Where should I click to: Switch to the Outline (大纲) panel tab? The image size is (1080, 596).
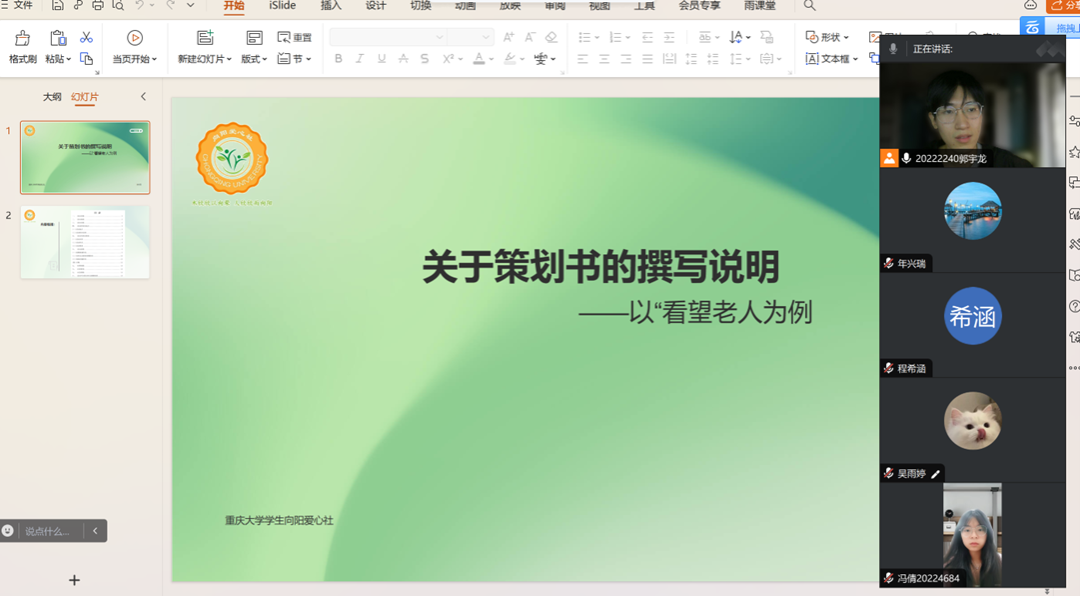[52, 97]
